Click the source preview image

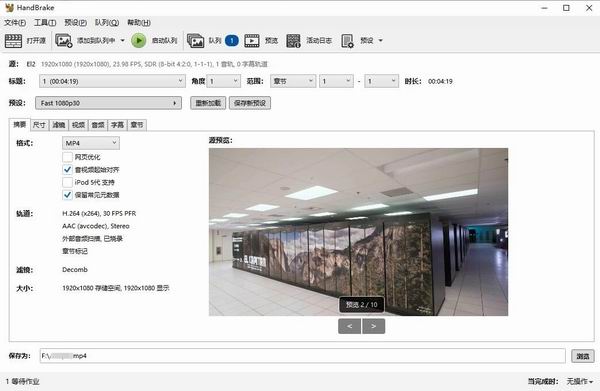[359, 232]
